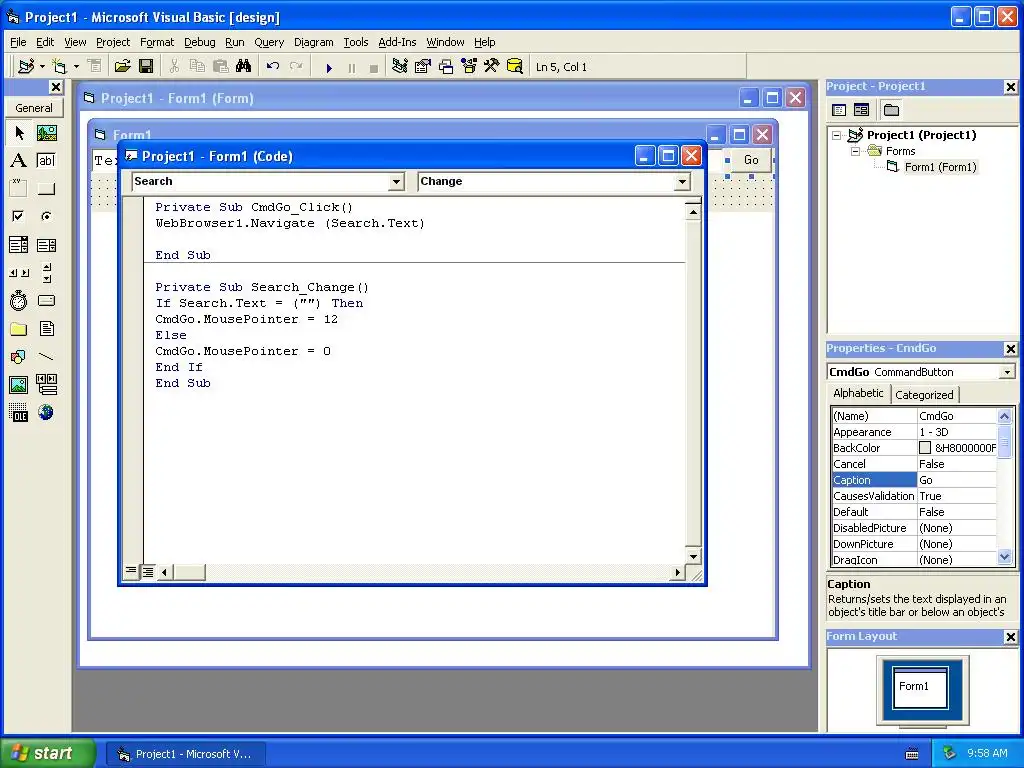Switch to Full Module View in code window
Image resolution: width=1024 pixels, height=768 pixels.
[x=148, y=572]
